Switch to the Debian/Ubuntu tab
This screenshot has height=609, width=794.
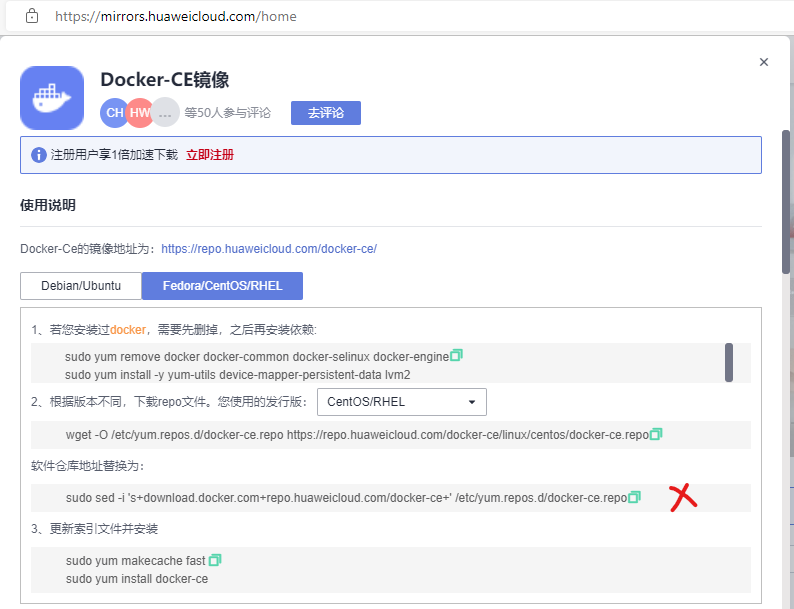(81, 286)
